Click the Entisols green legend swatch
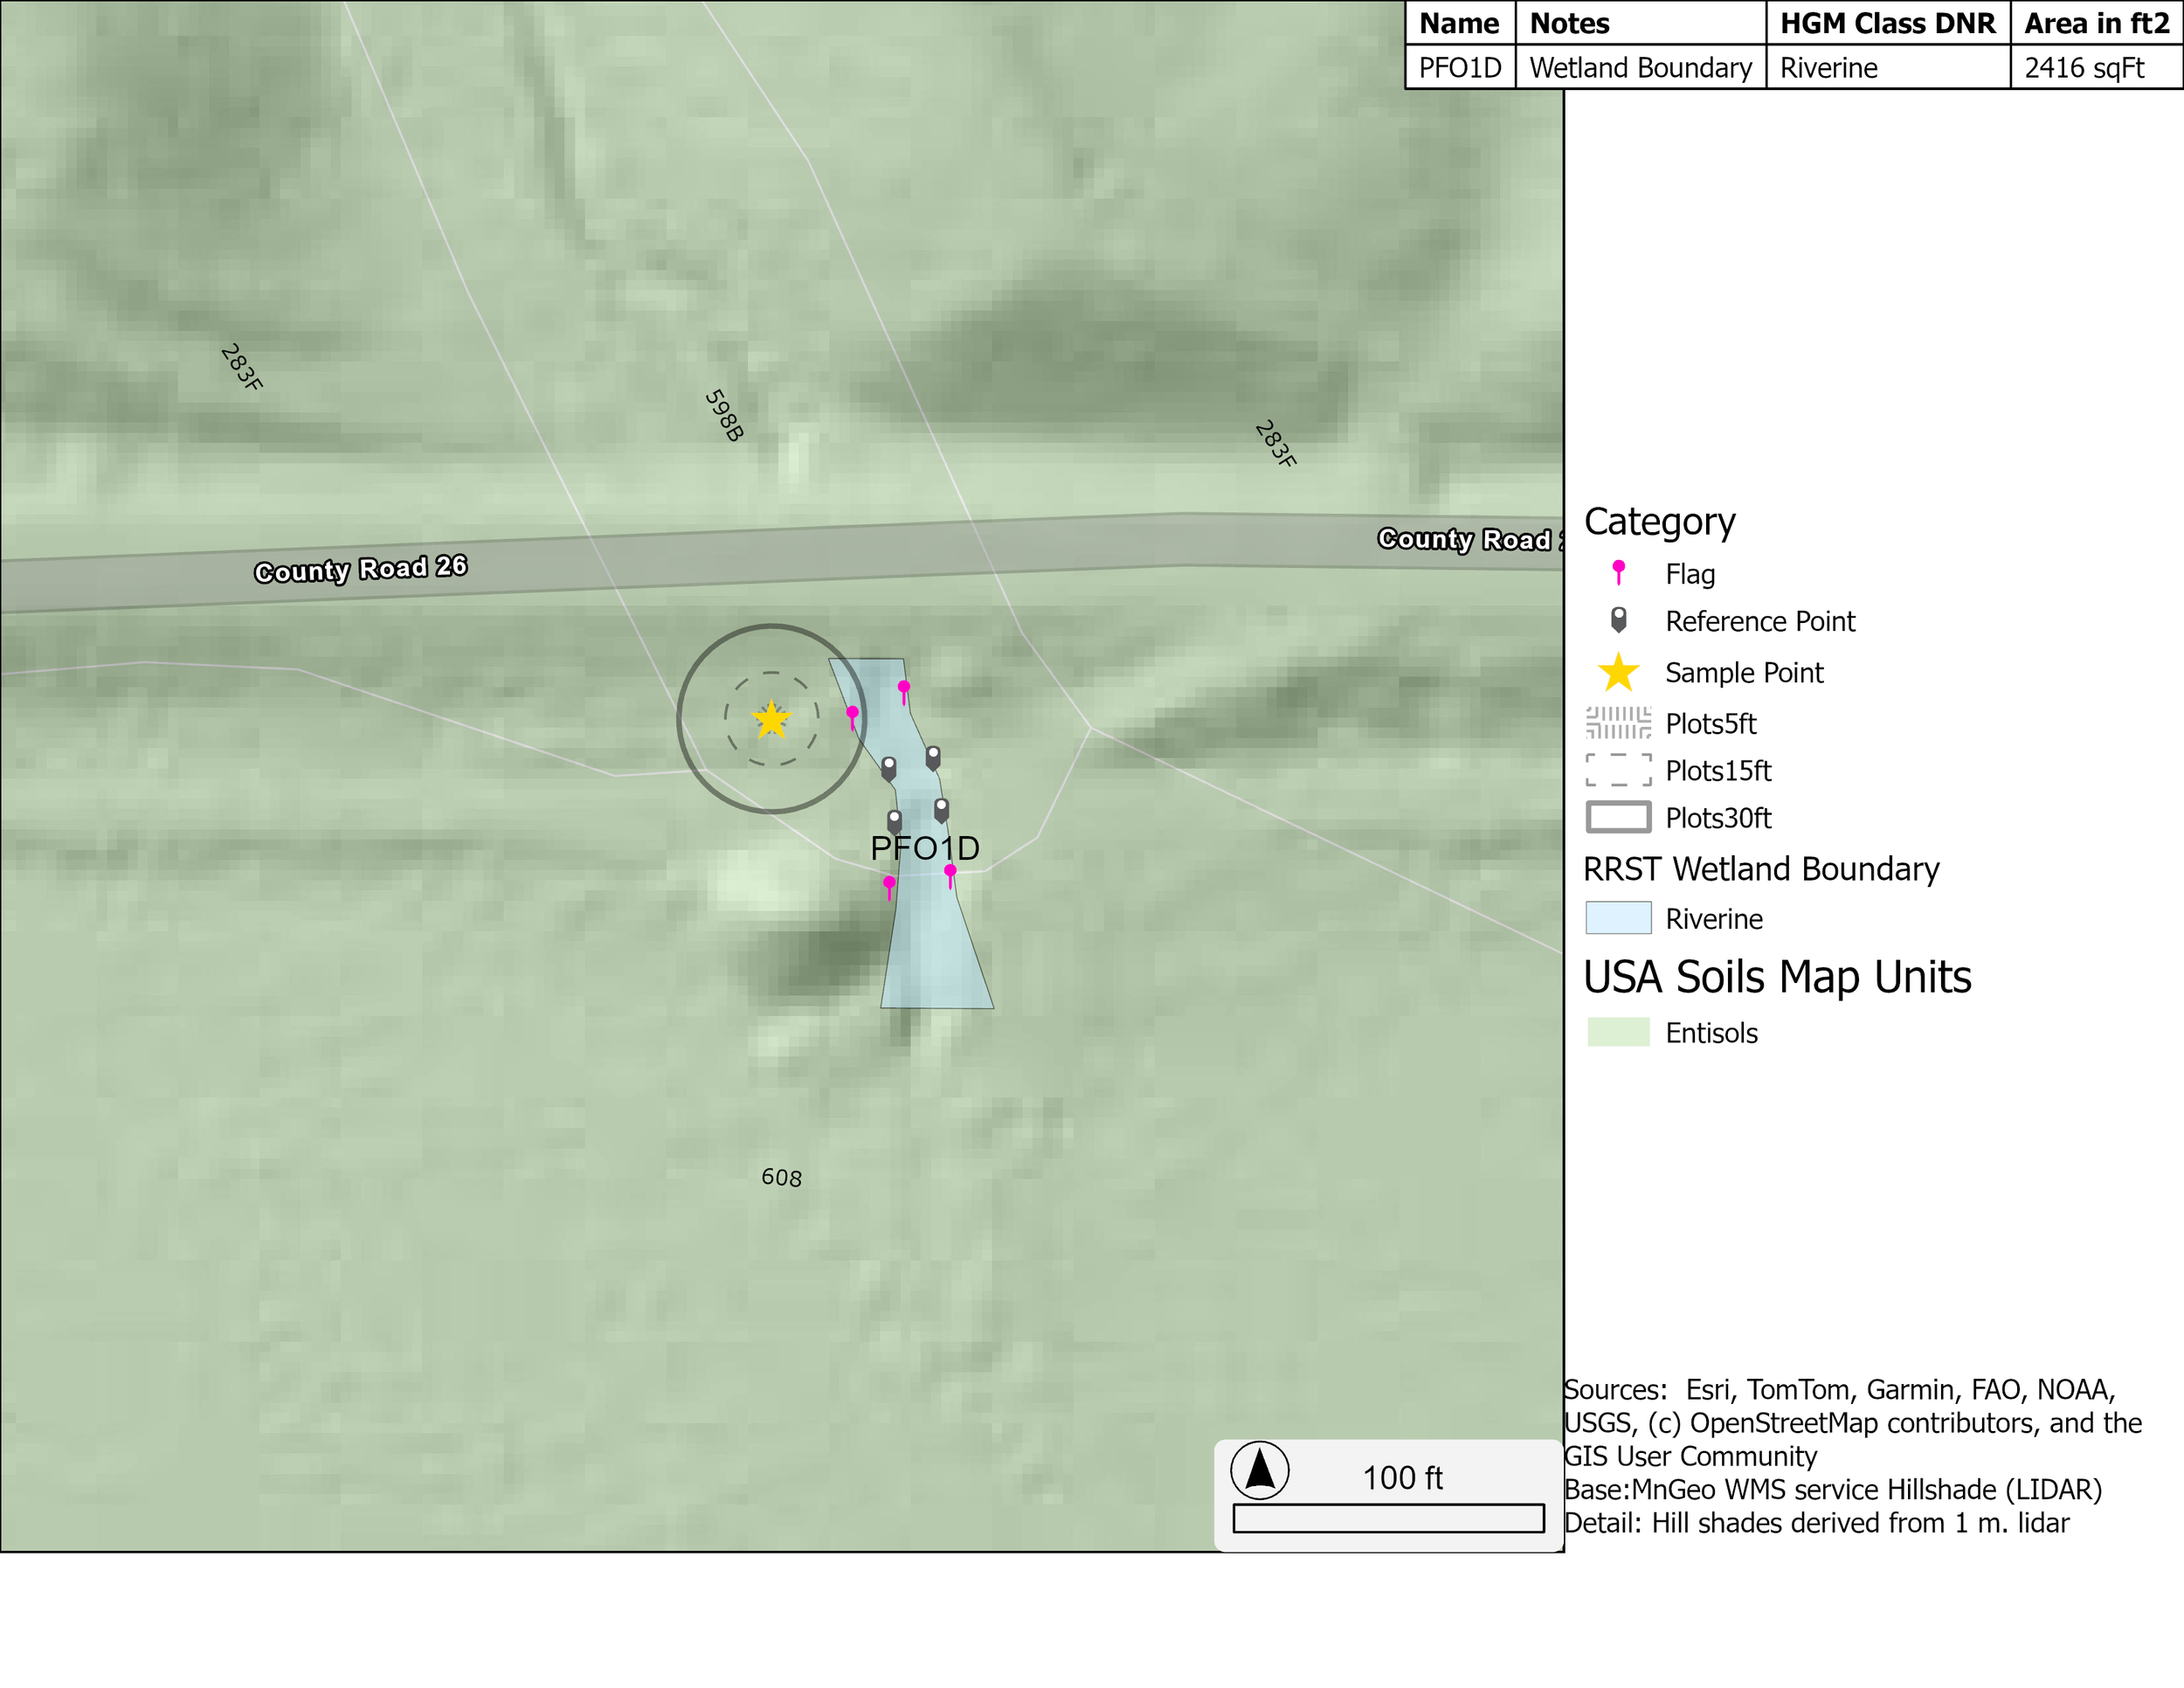Viewport: 2184px width, 1688px height. pos(1618,1032)
